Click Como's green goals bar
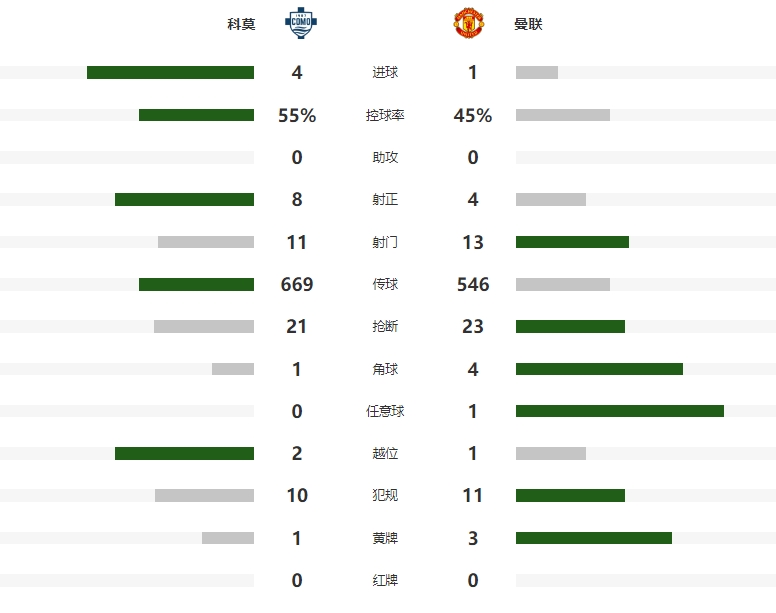The height and width of the screenshot is (613, 776). [170, 72]
